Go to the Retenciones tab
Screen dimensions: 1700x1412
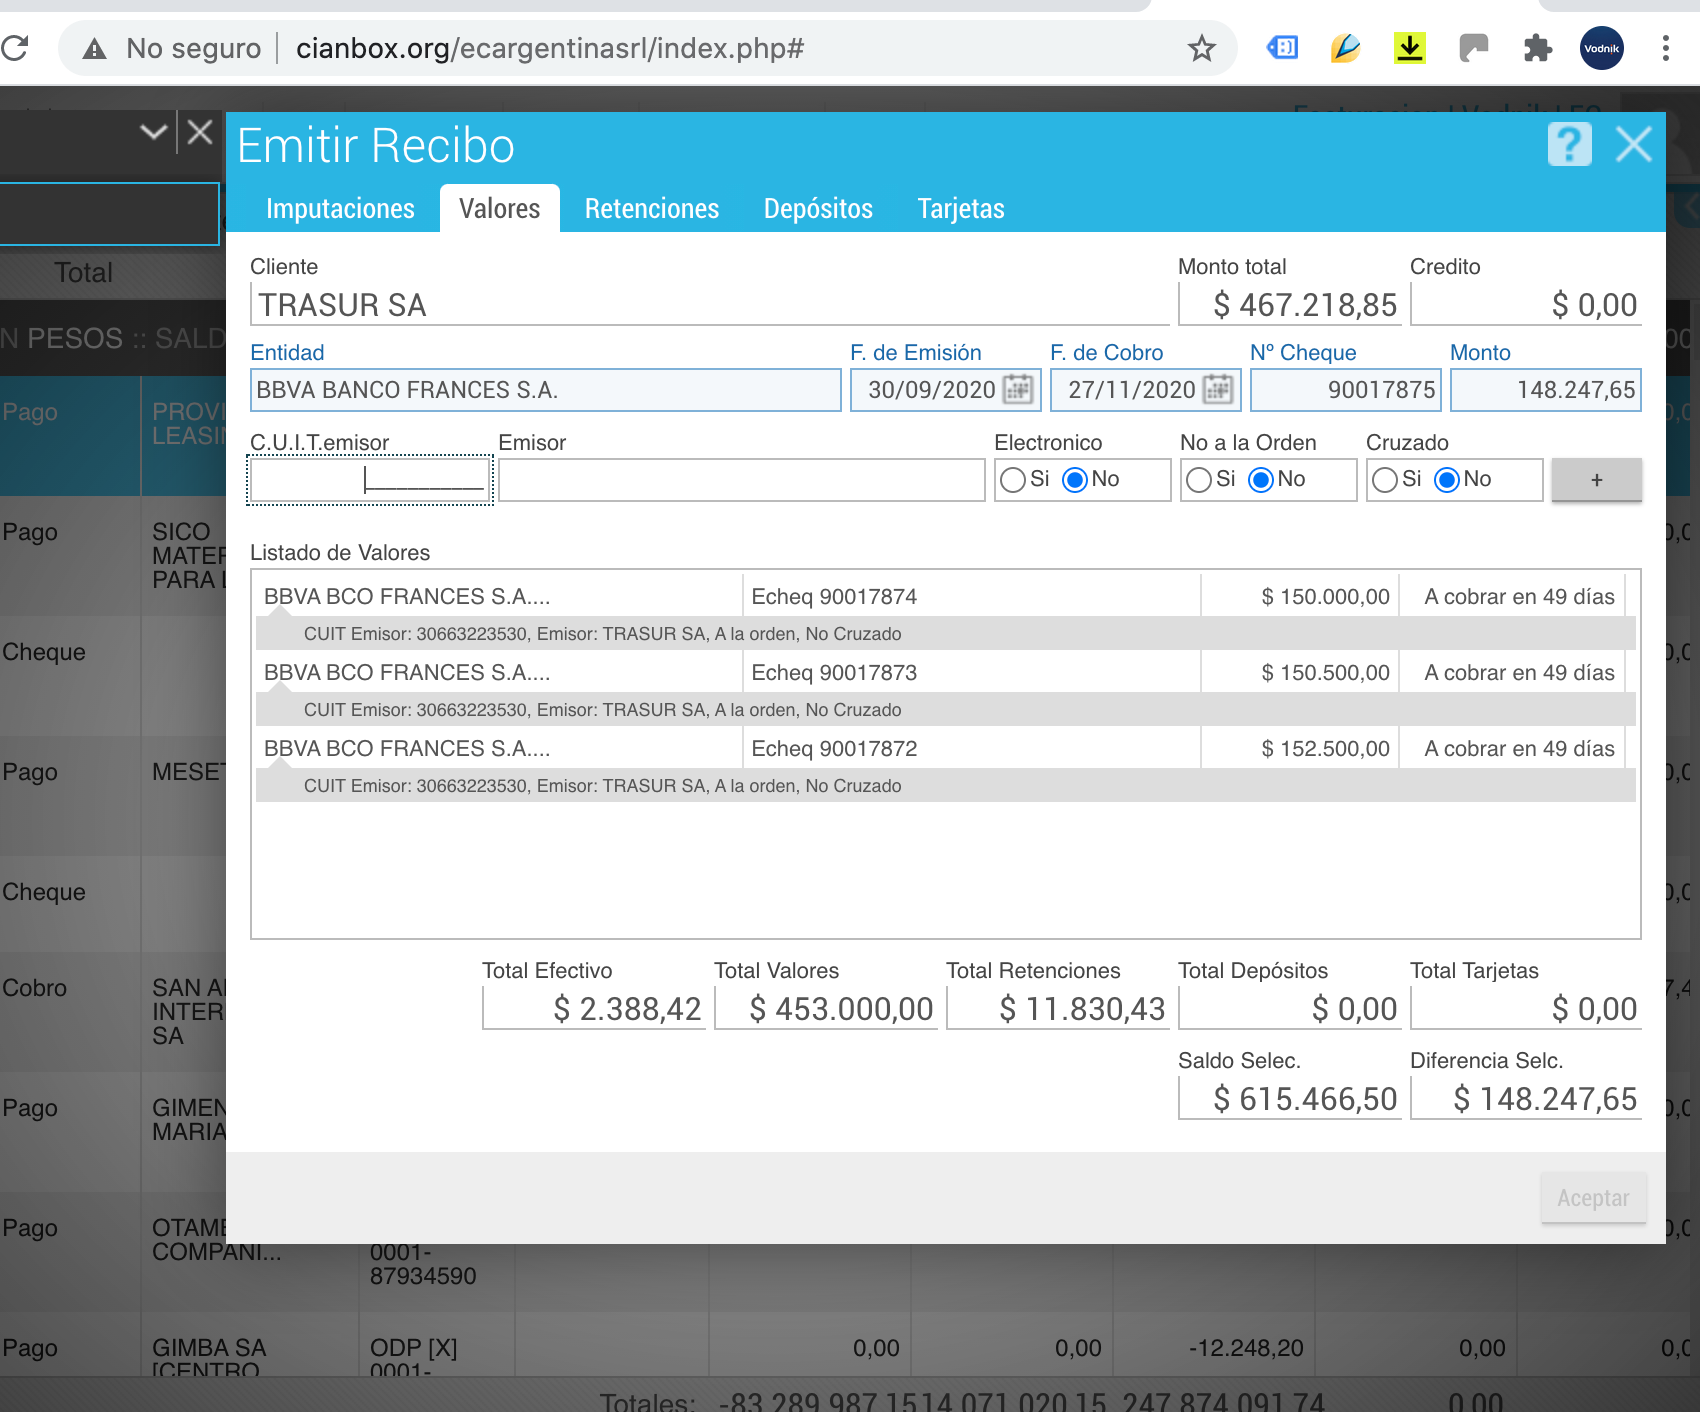tap(651, 209)
